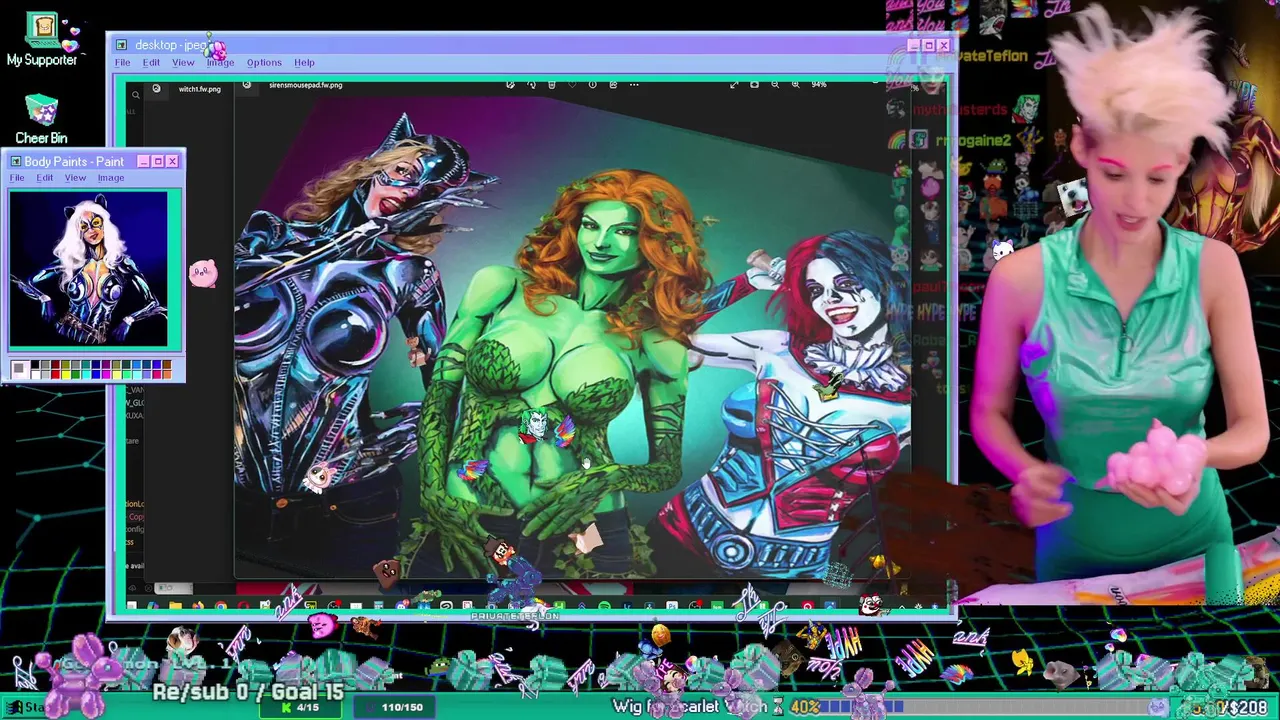Click the fit-to-window icon beside zoom out
Image resolution: width=1280 pixels, height=720 pixels.
754,85
